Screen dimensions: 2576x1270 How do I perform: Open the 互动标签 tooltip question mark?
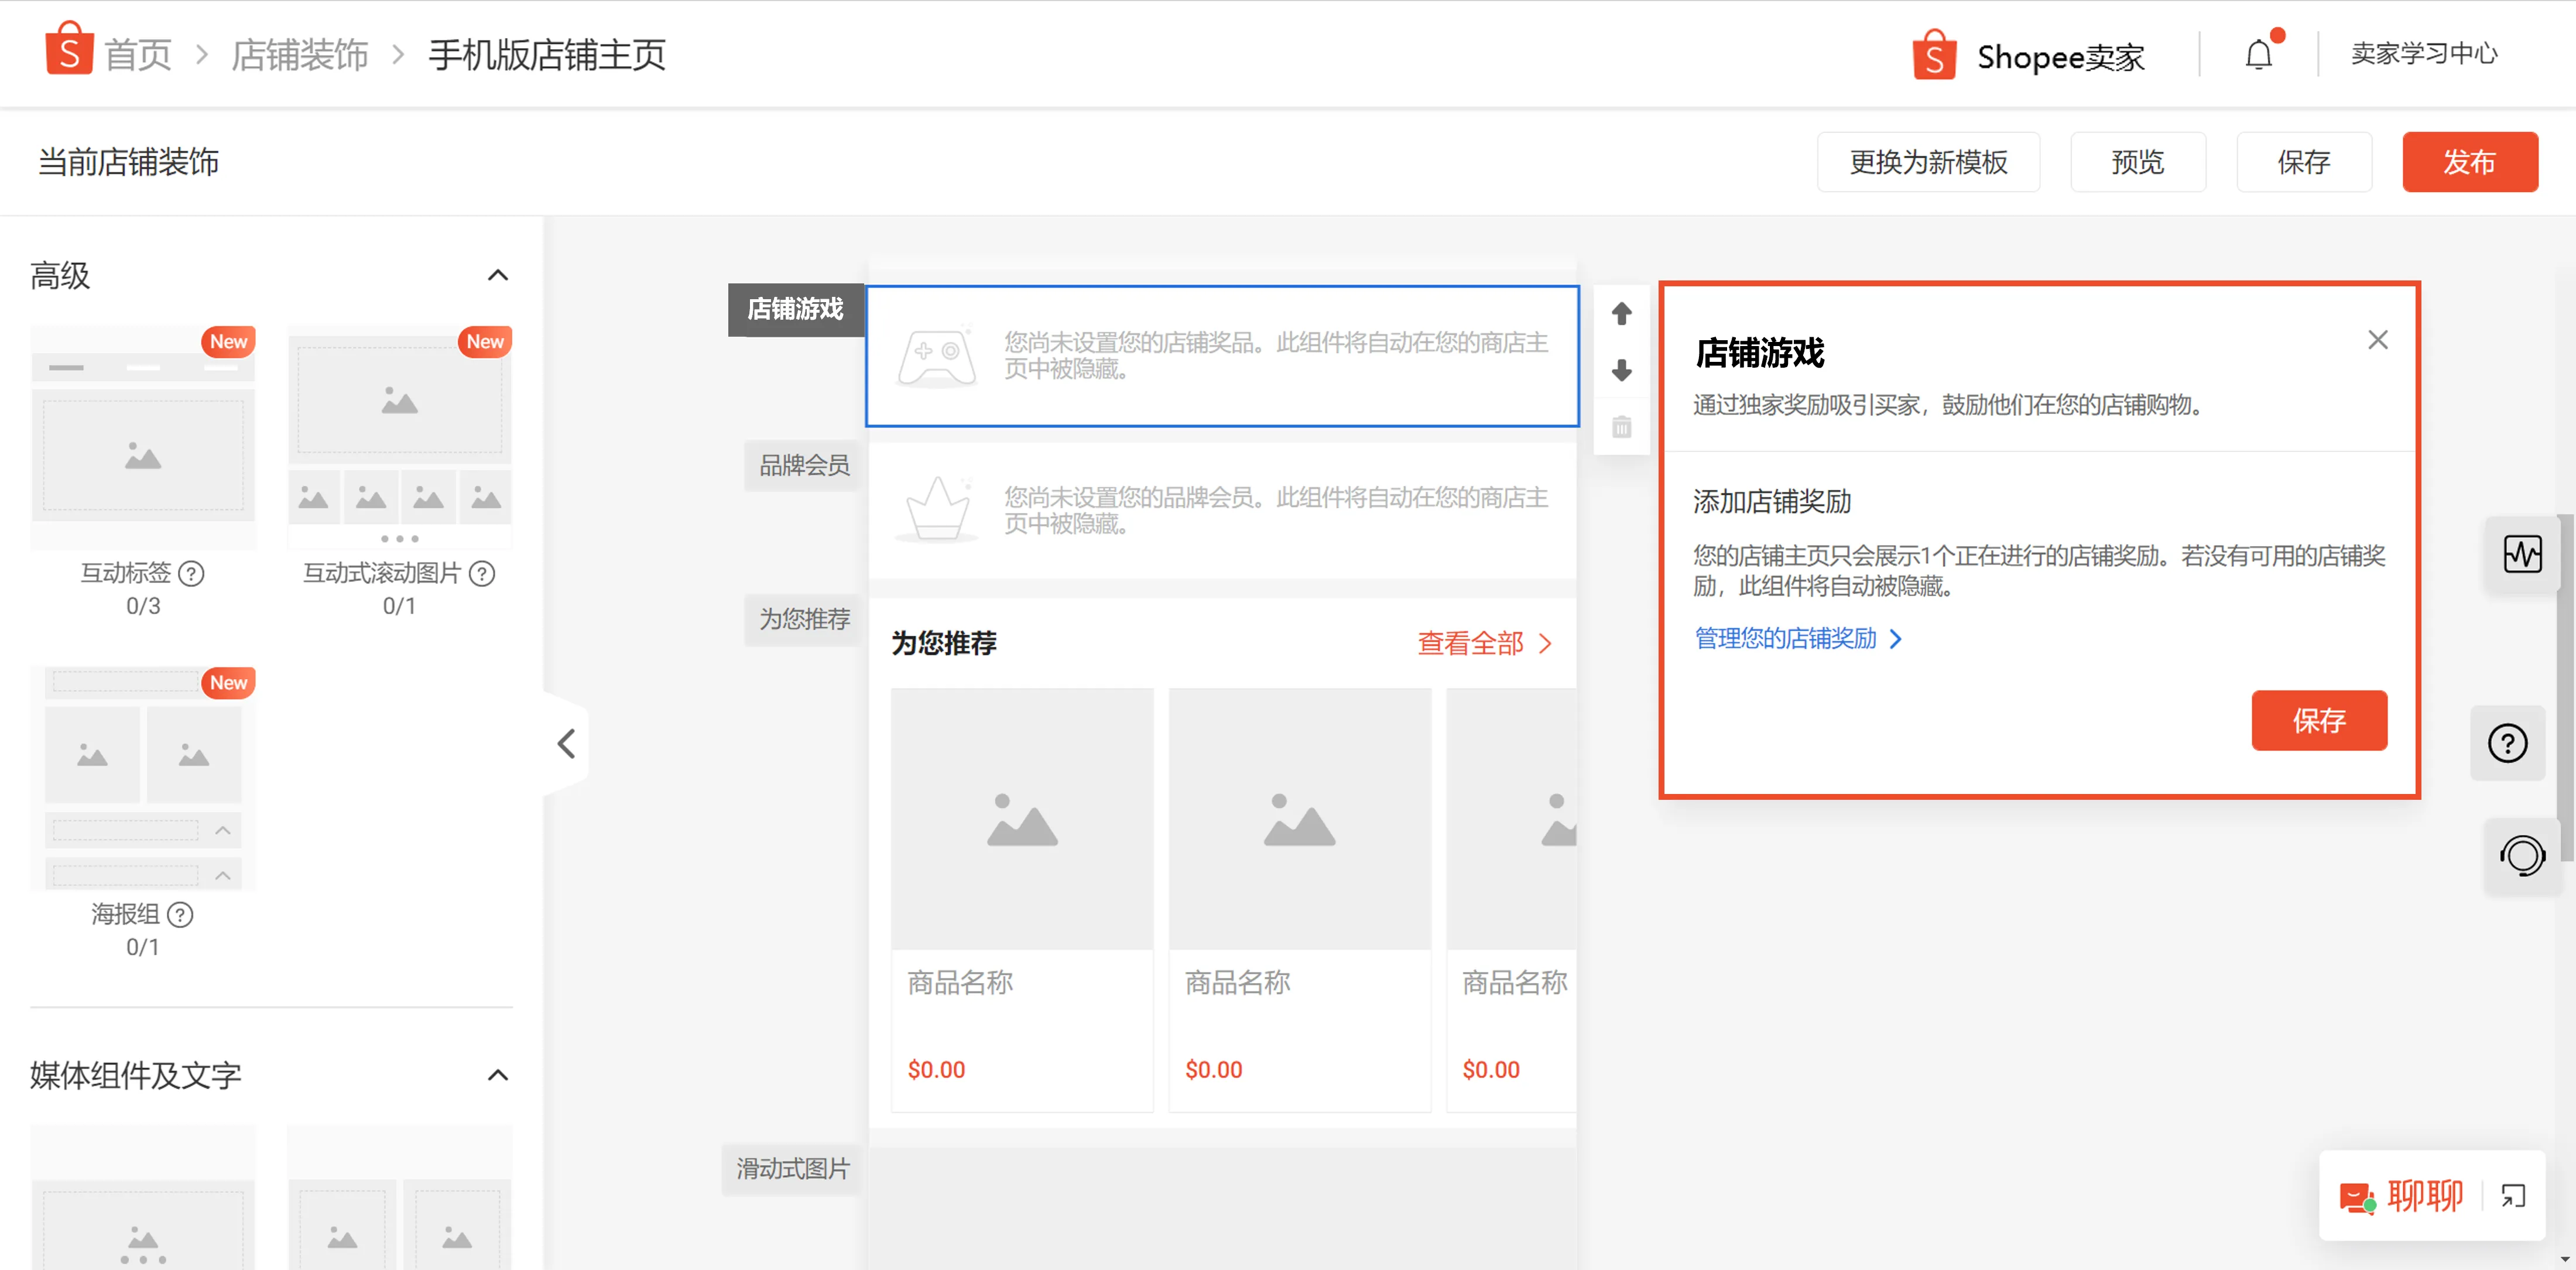(x=192, y=574)
